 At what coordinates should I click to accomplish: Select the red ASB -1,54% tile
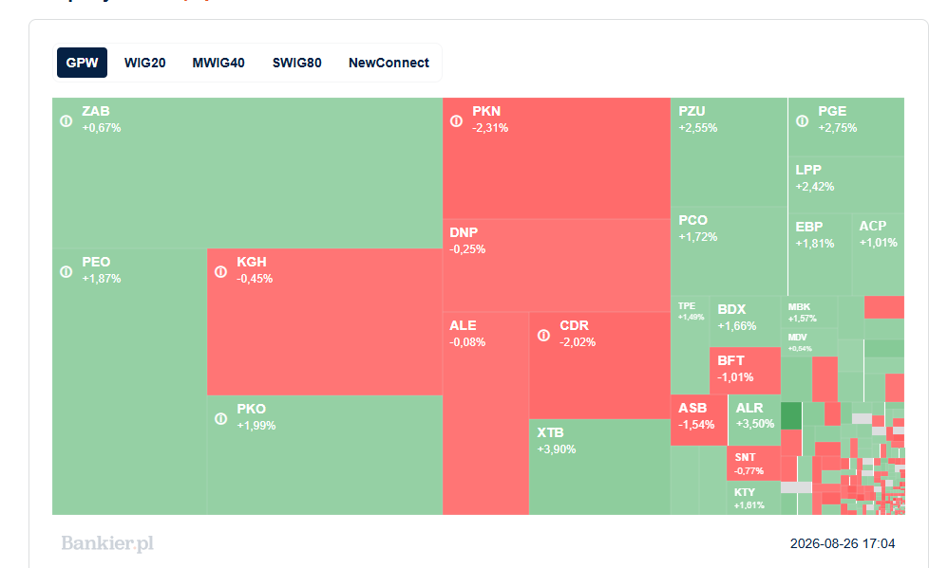click(x=700, y=420)
